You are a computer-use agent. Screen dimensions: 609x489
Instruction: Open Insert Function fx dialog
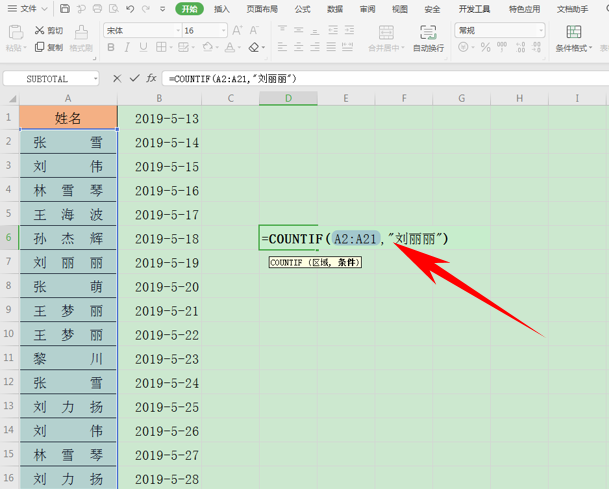pos(151,78)
